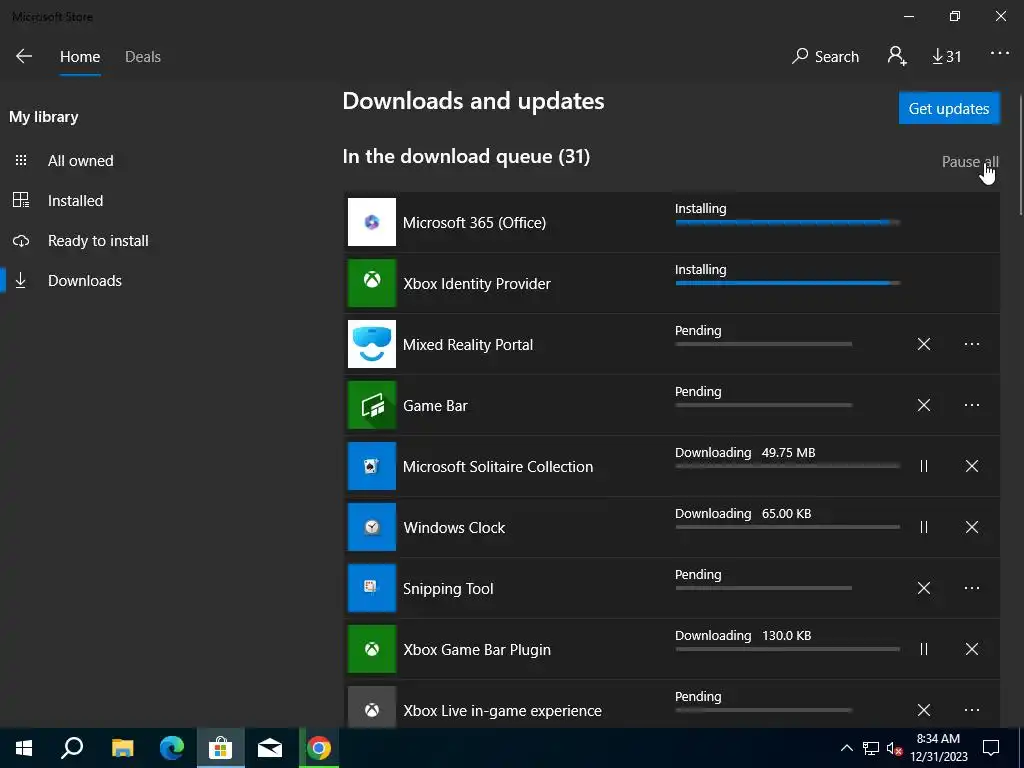The image size is (1024, 768).
Task: Pause Xbox Game Bar Plugin download
Action: [x=923, y=648]
